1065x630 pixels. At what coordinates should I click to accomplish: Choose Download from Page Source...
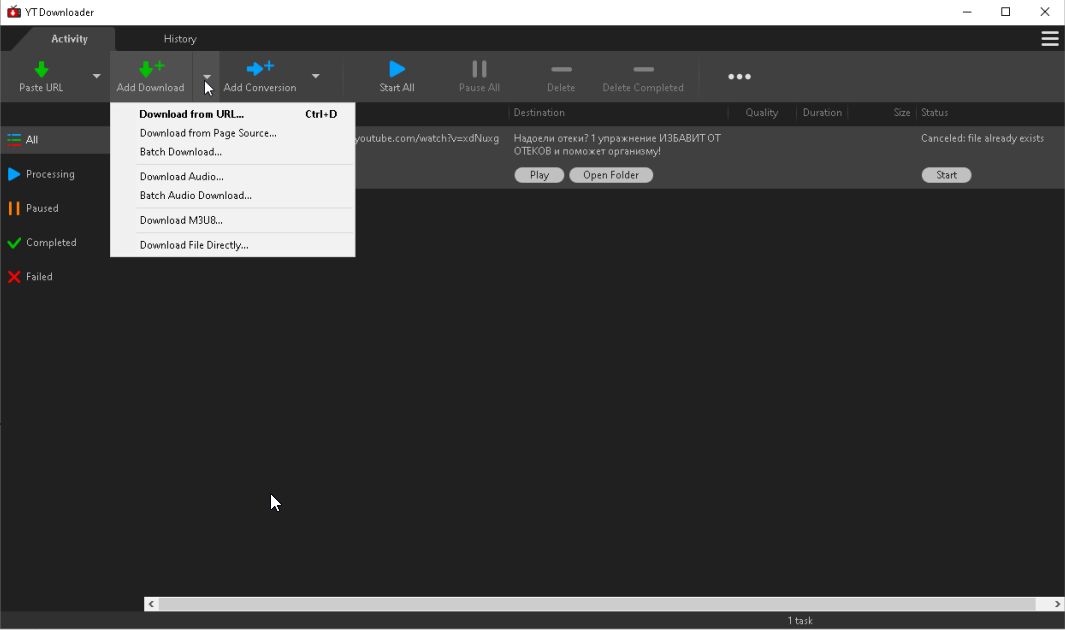232,133
